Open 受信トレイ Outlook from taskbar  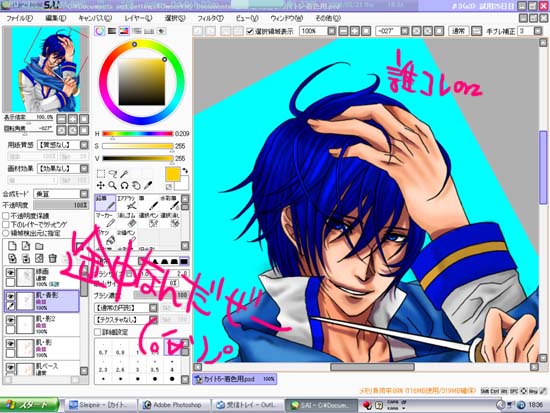point(247,405)
